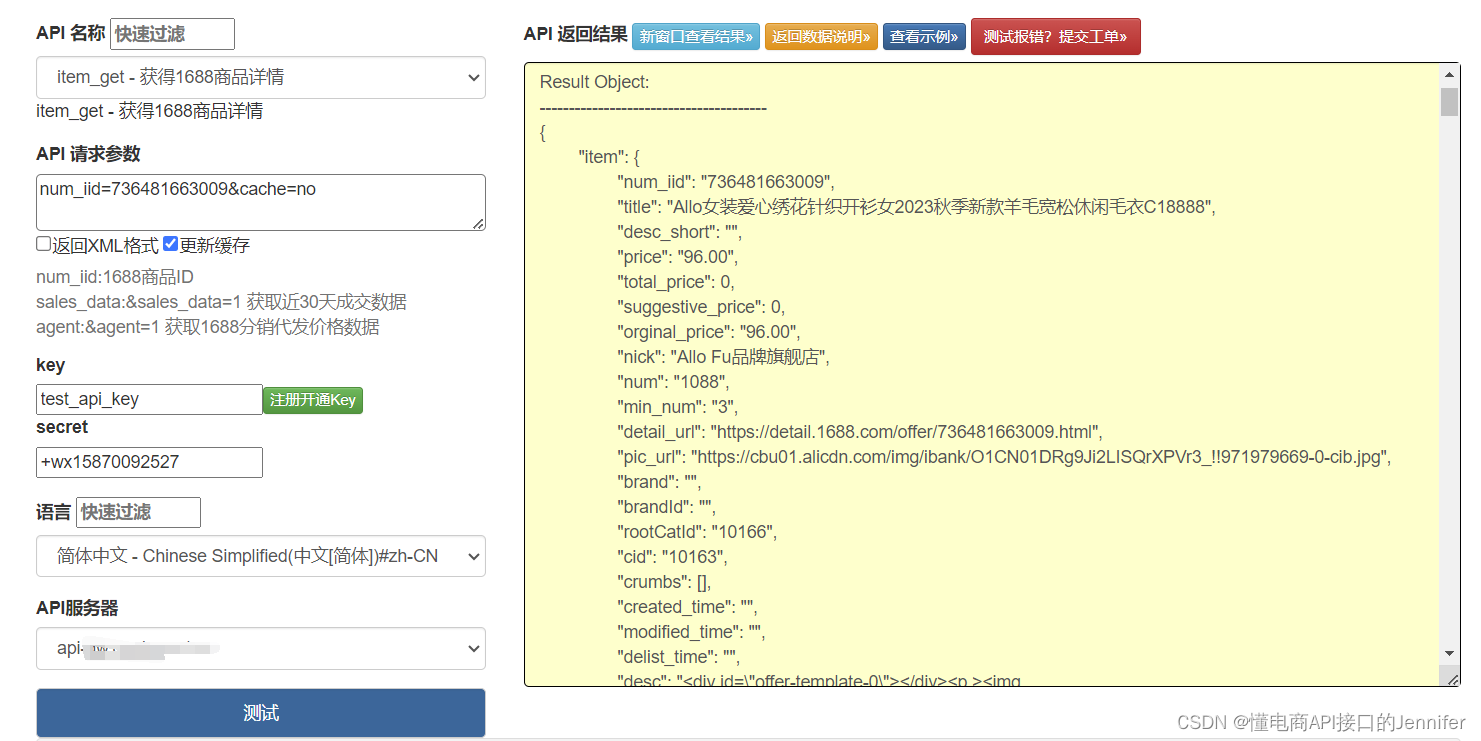The width and height of the screenshot is (1481, 741).
Task: Click the 查看示例 button
Action: point(923,35)
